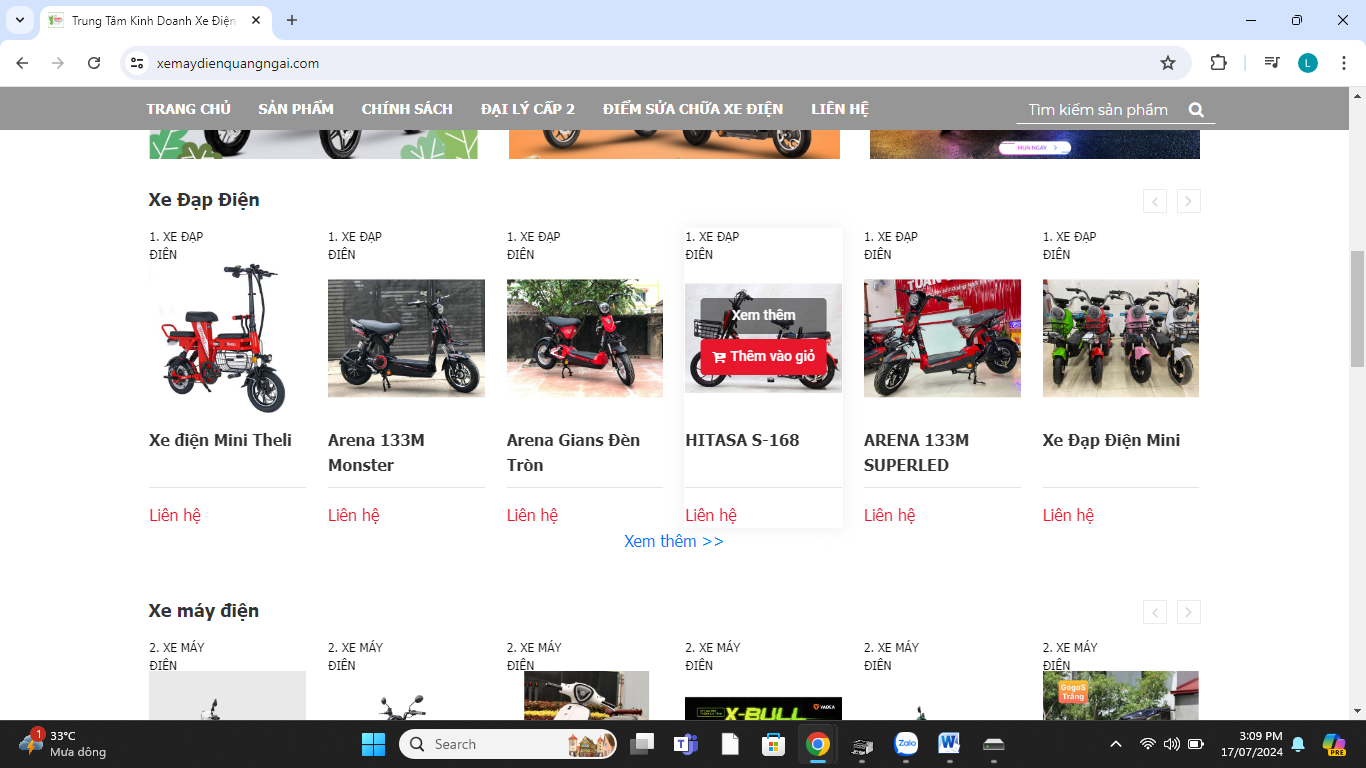
Task: Bookmark this page with the star icon
Action: pos(1167,63)
